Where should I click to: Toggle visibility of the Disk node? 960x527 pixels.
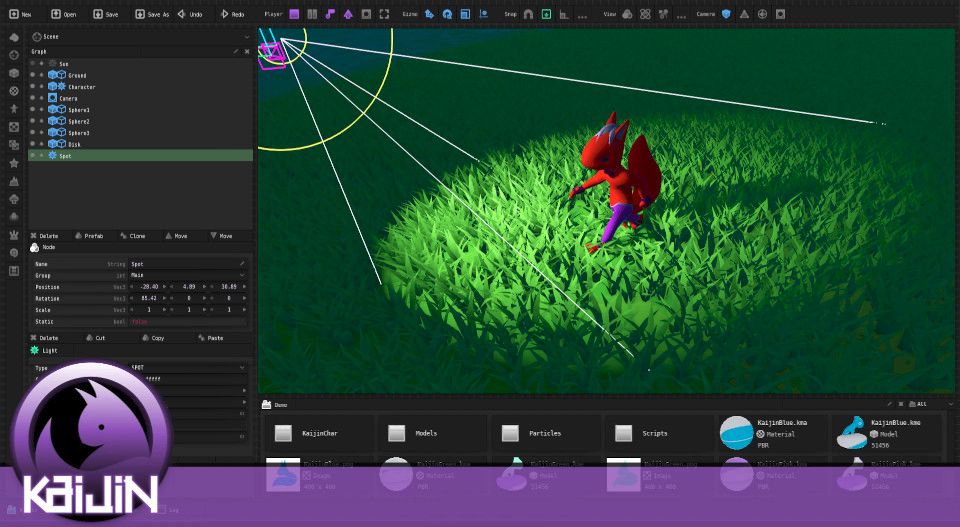point(32,144)
